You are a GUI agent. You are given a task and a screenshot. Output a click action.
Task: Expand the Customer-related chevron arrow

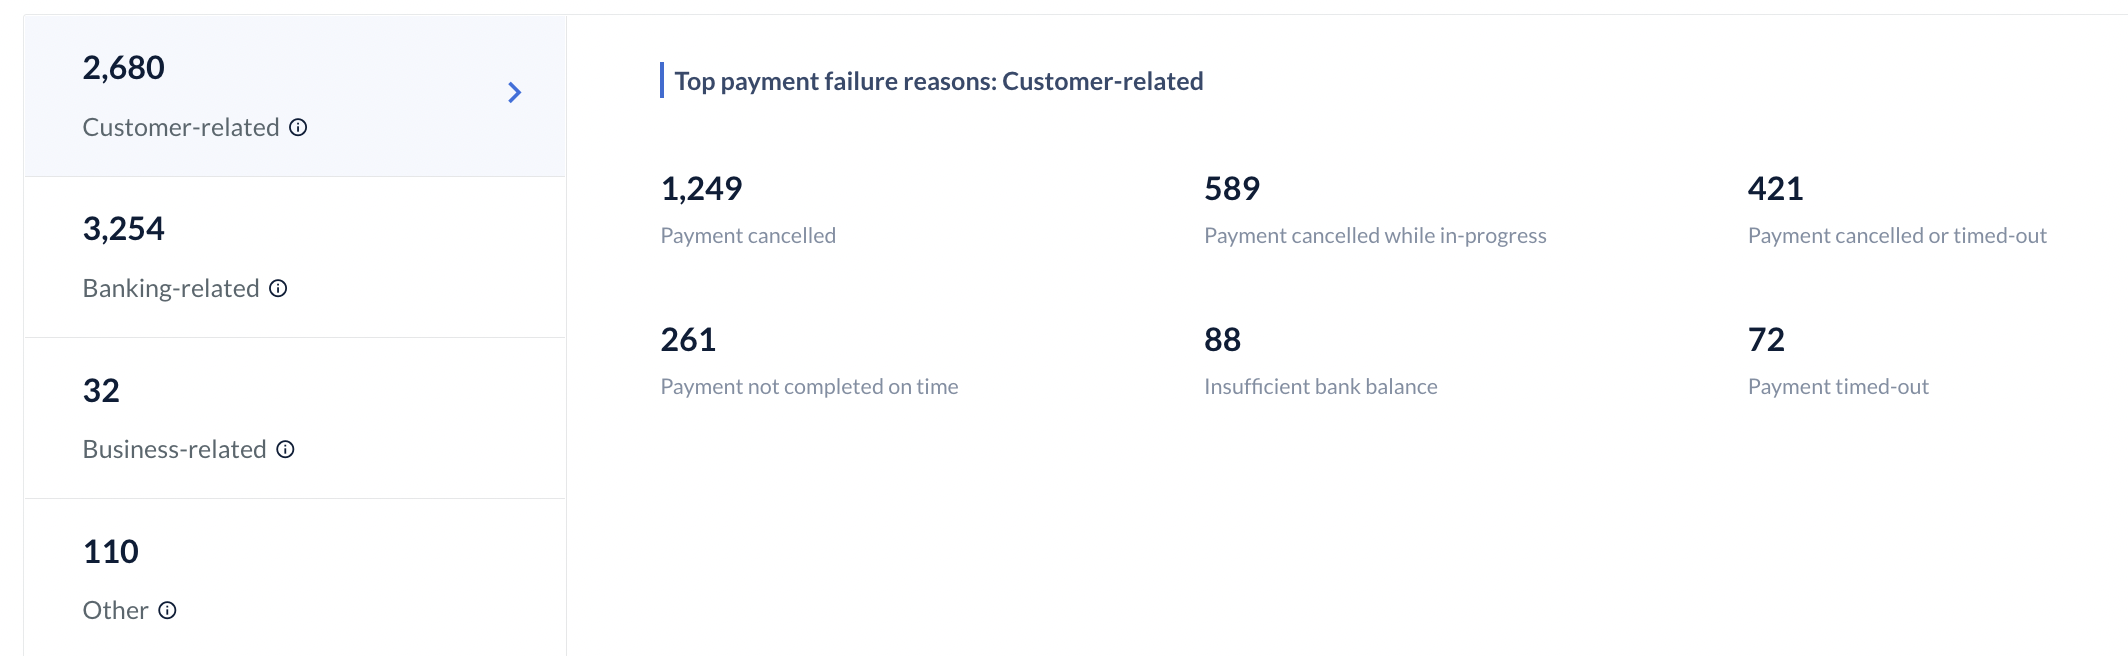pos(514,93)
